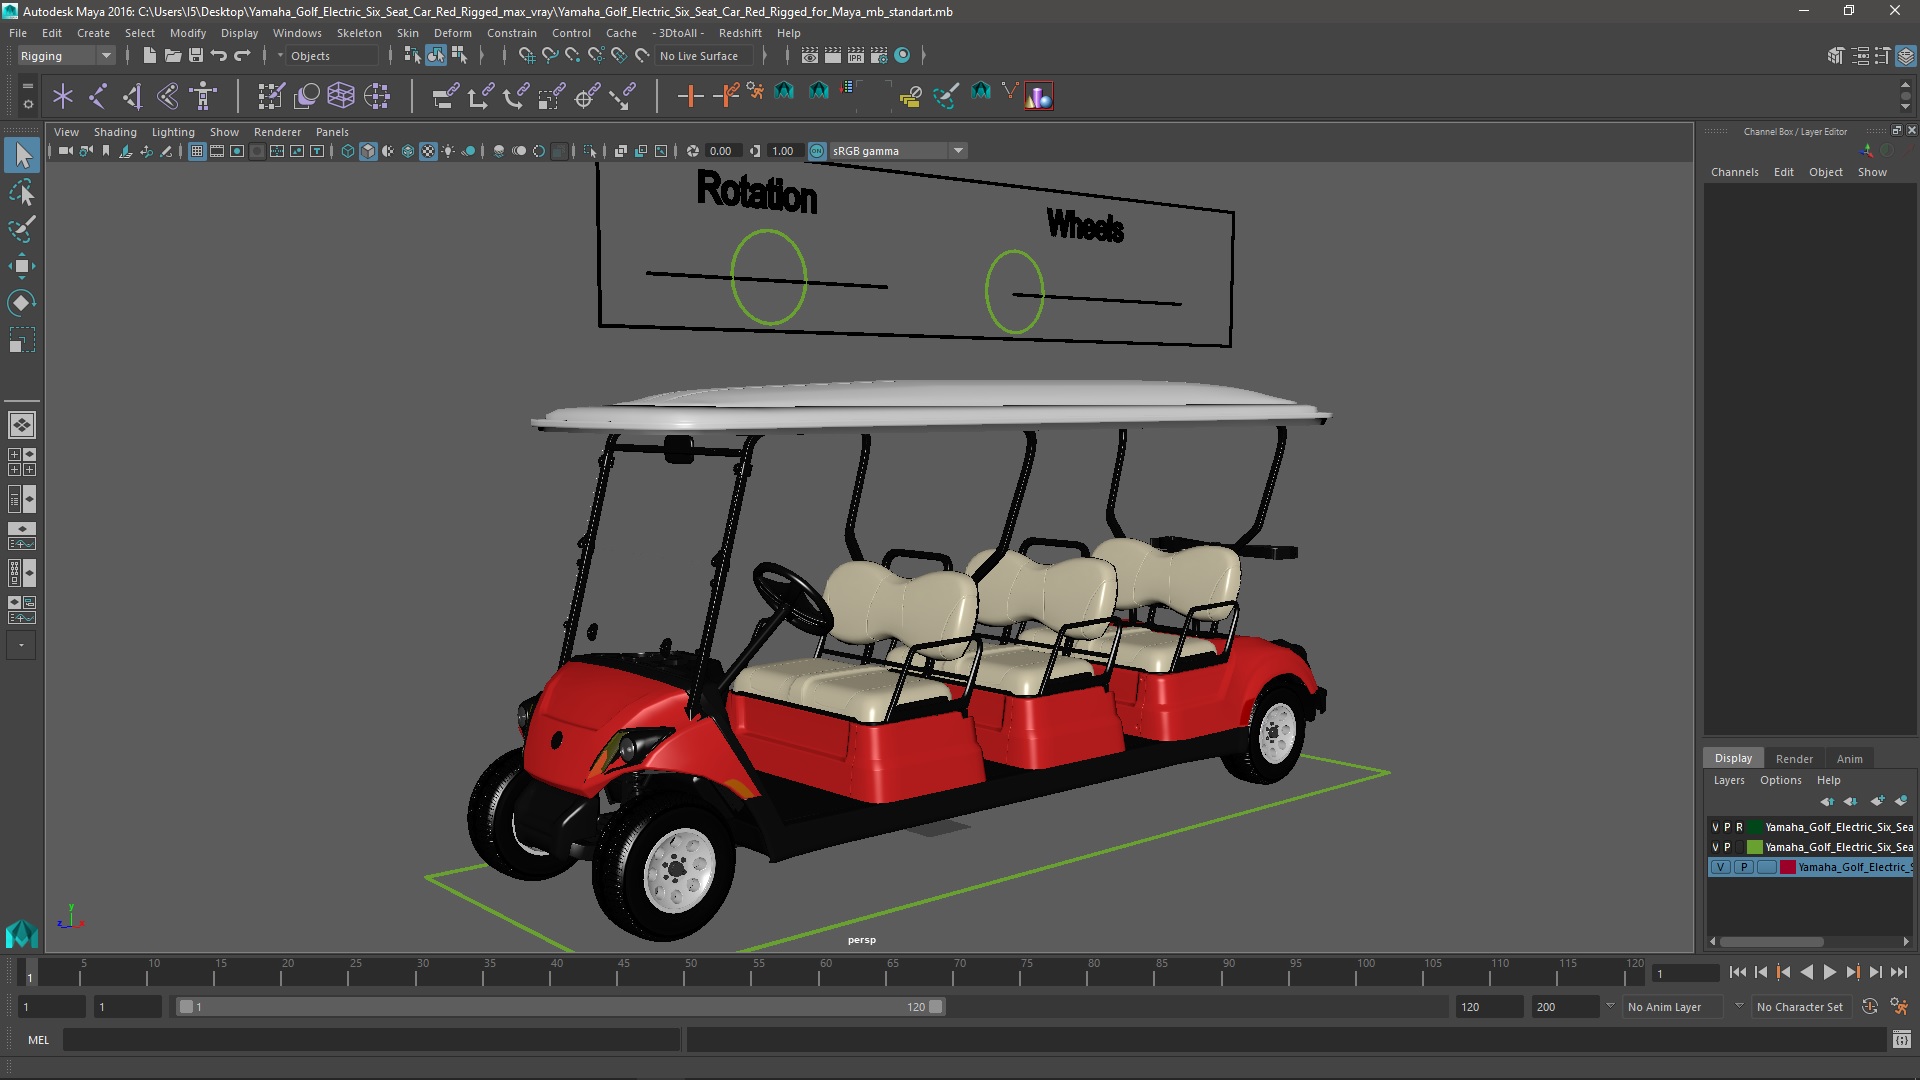Toggle the viewport grid display
The image size is (1920, 1080).
click(x=197, y=151)
